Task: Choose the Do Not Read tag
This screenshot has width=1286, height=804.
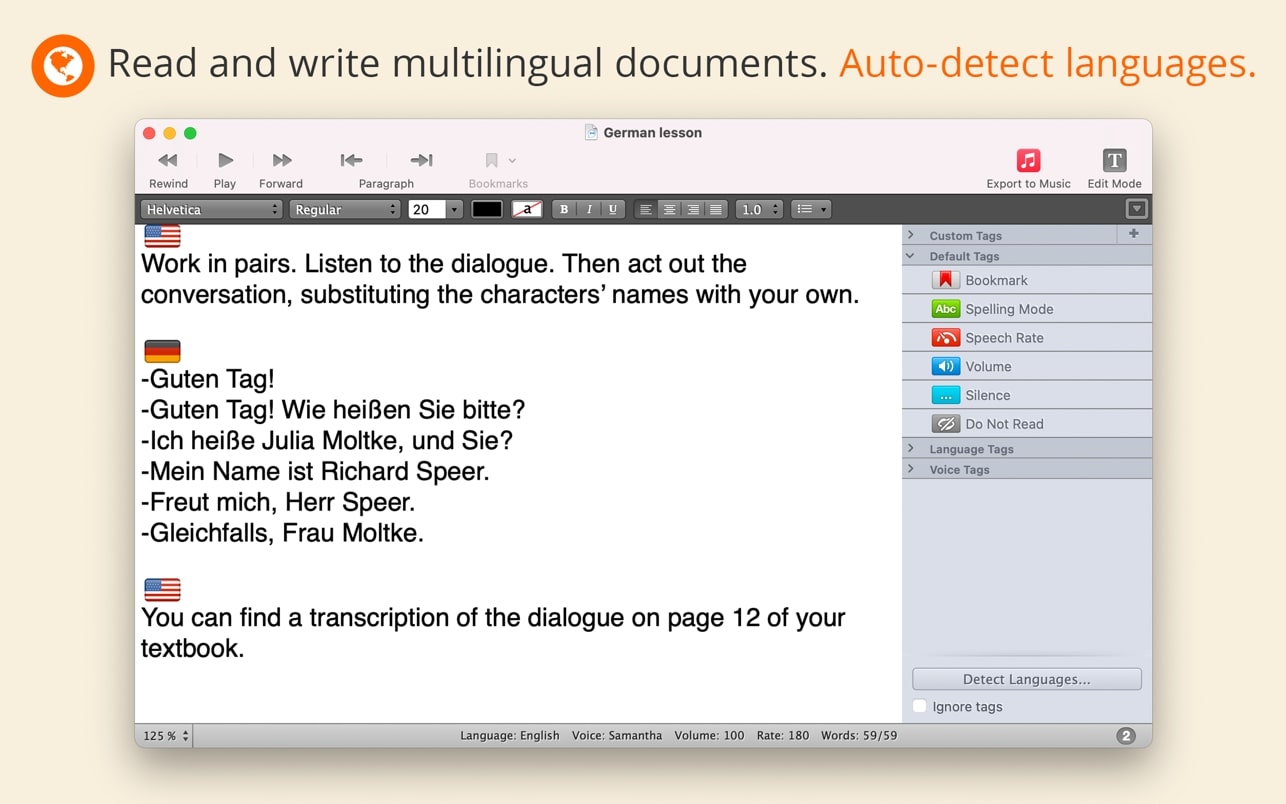Action: click(x=1003, y=424)
